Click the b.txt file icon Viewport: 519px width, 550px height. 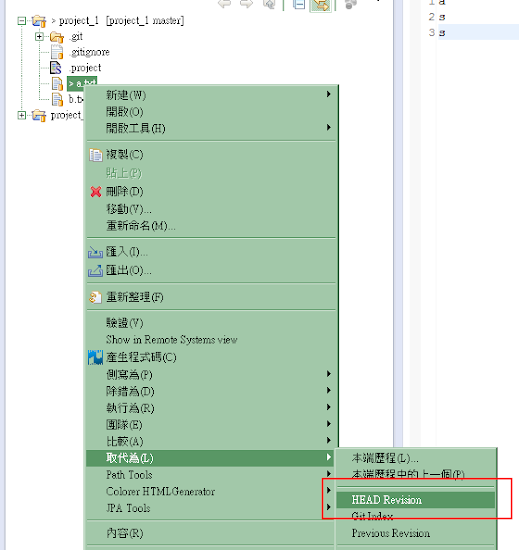point(57,99)
